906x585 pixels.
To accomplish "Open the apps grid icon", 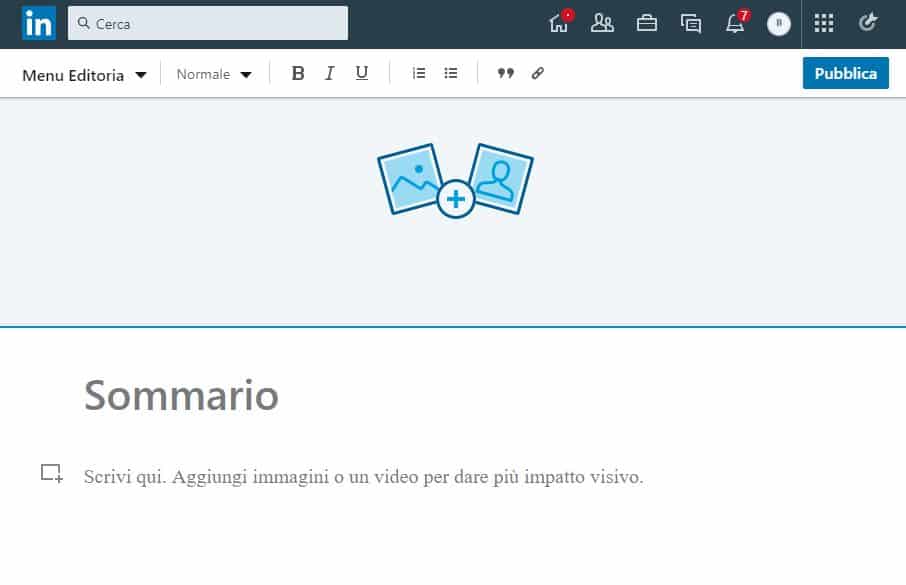I will [824, 23].
